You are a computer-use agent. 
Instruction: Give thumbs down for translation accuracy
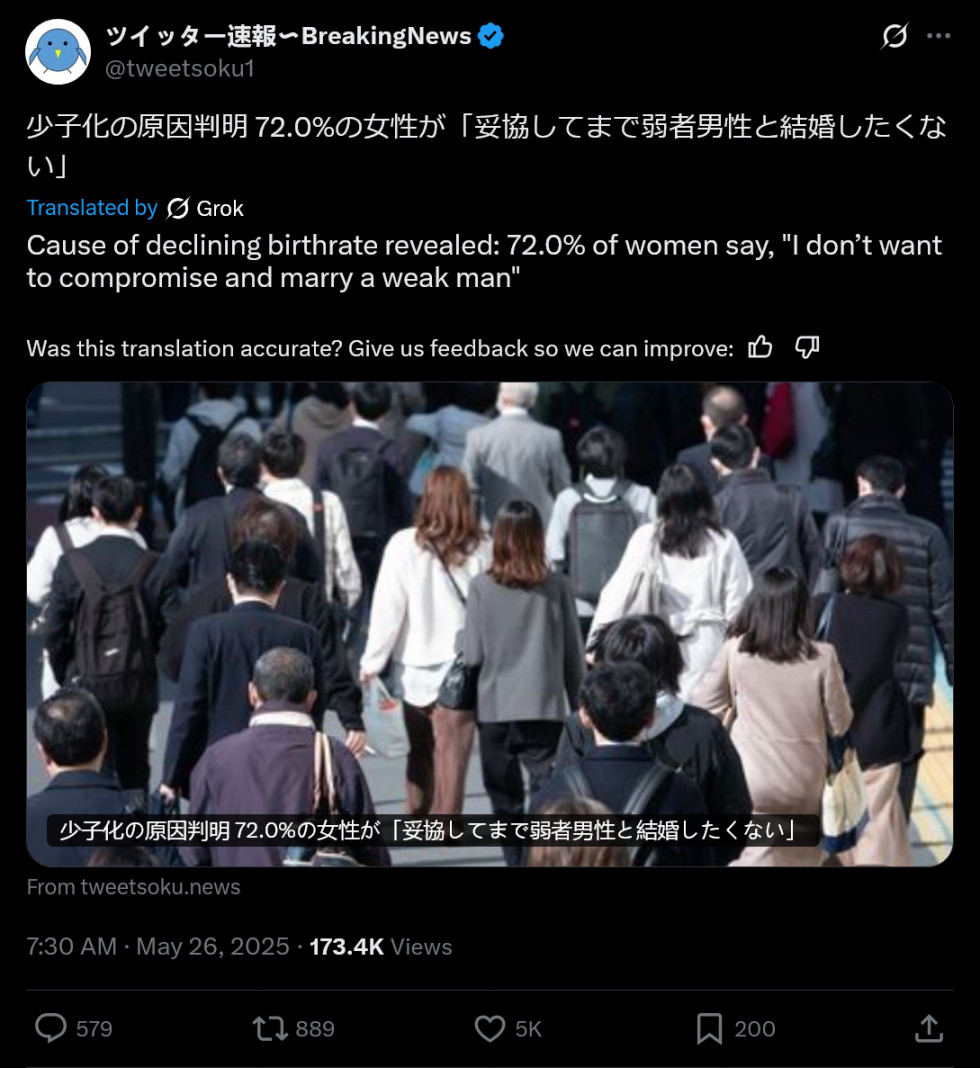tap(807, 347)
